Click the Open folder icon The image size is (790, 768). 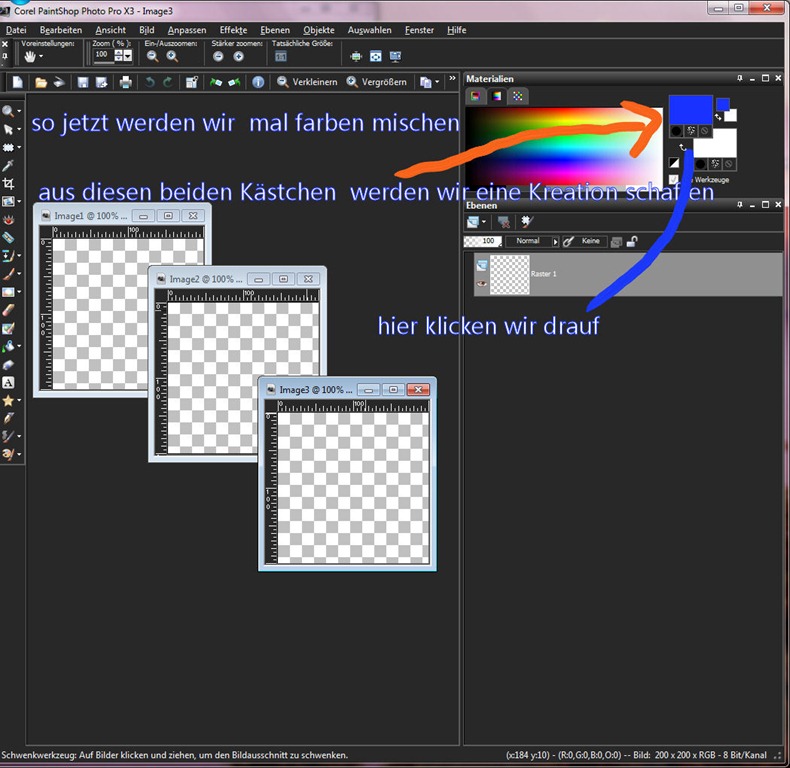[x=40, y=82]
